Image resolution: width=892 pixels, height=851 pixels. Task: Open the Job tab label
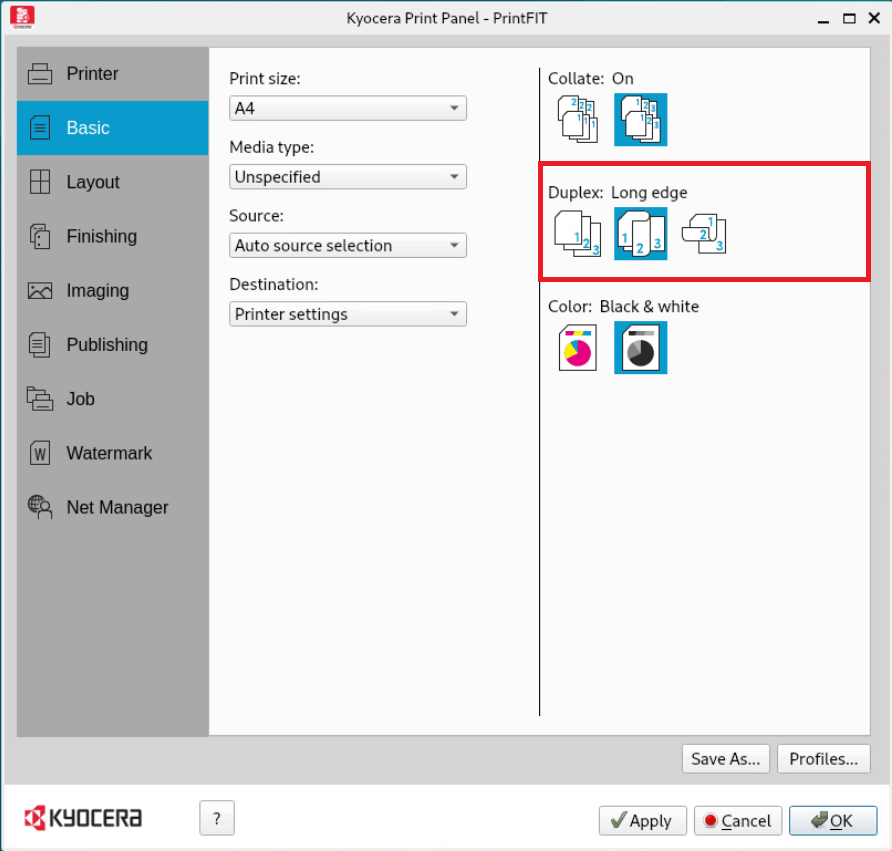tap(80, 399)
